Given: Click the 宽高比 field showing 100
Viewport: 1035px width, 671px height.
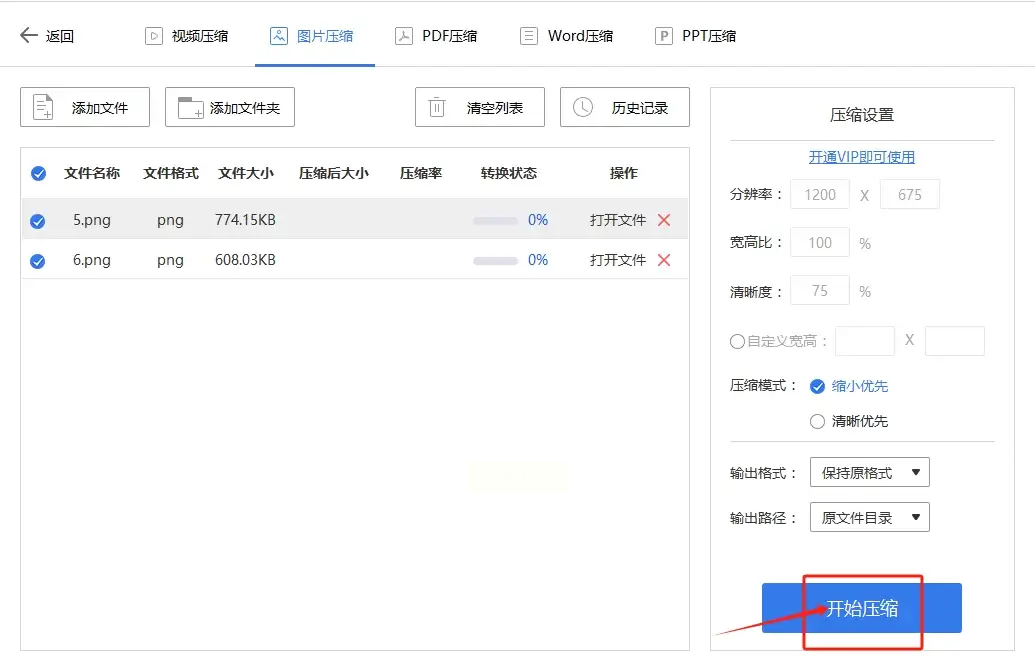Looking at the screenshot, I should pos(820,242).
